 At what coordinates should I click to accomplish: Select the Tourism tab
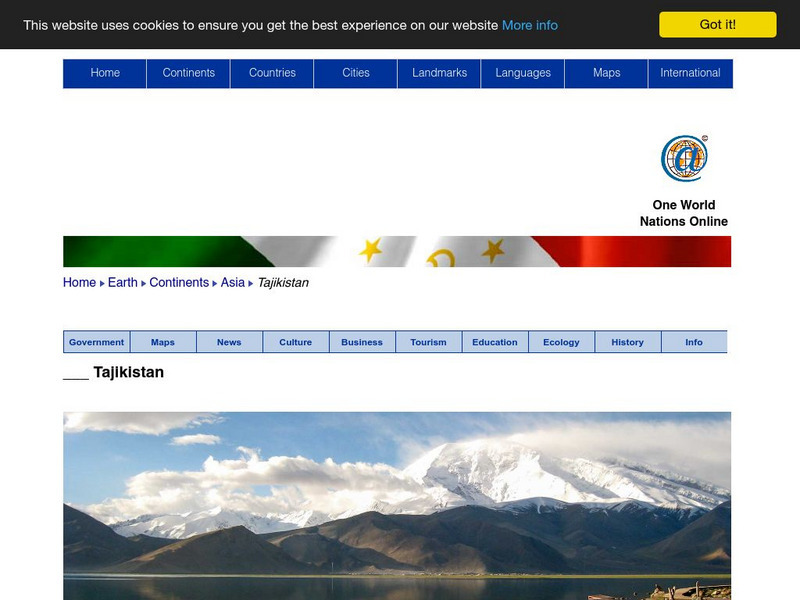tap(429, 341)
